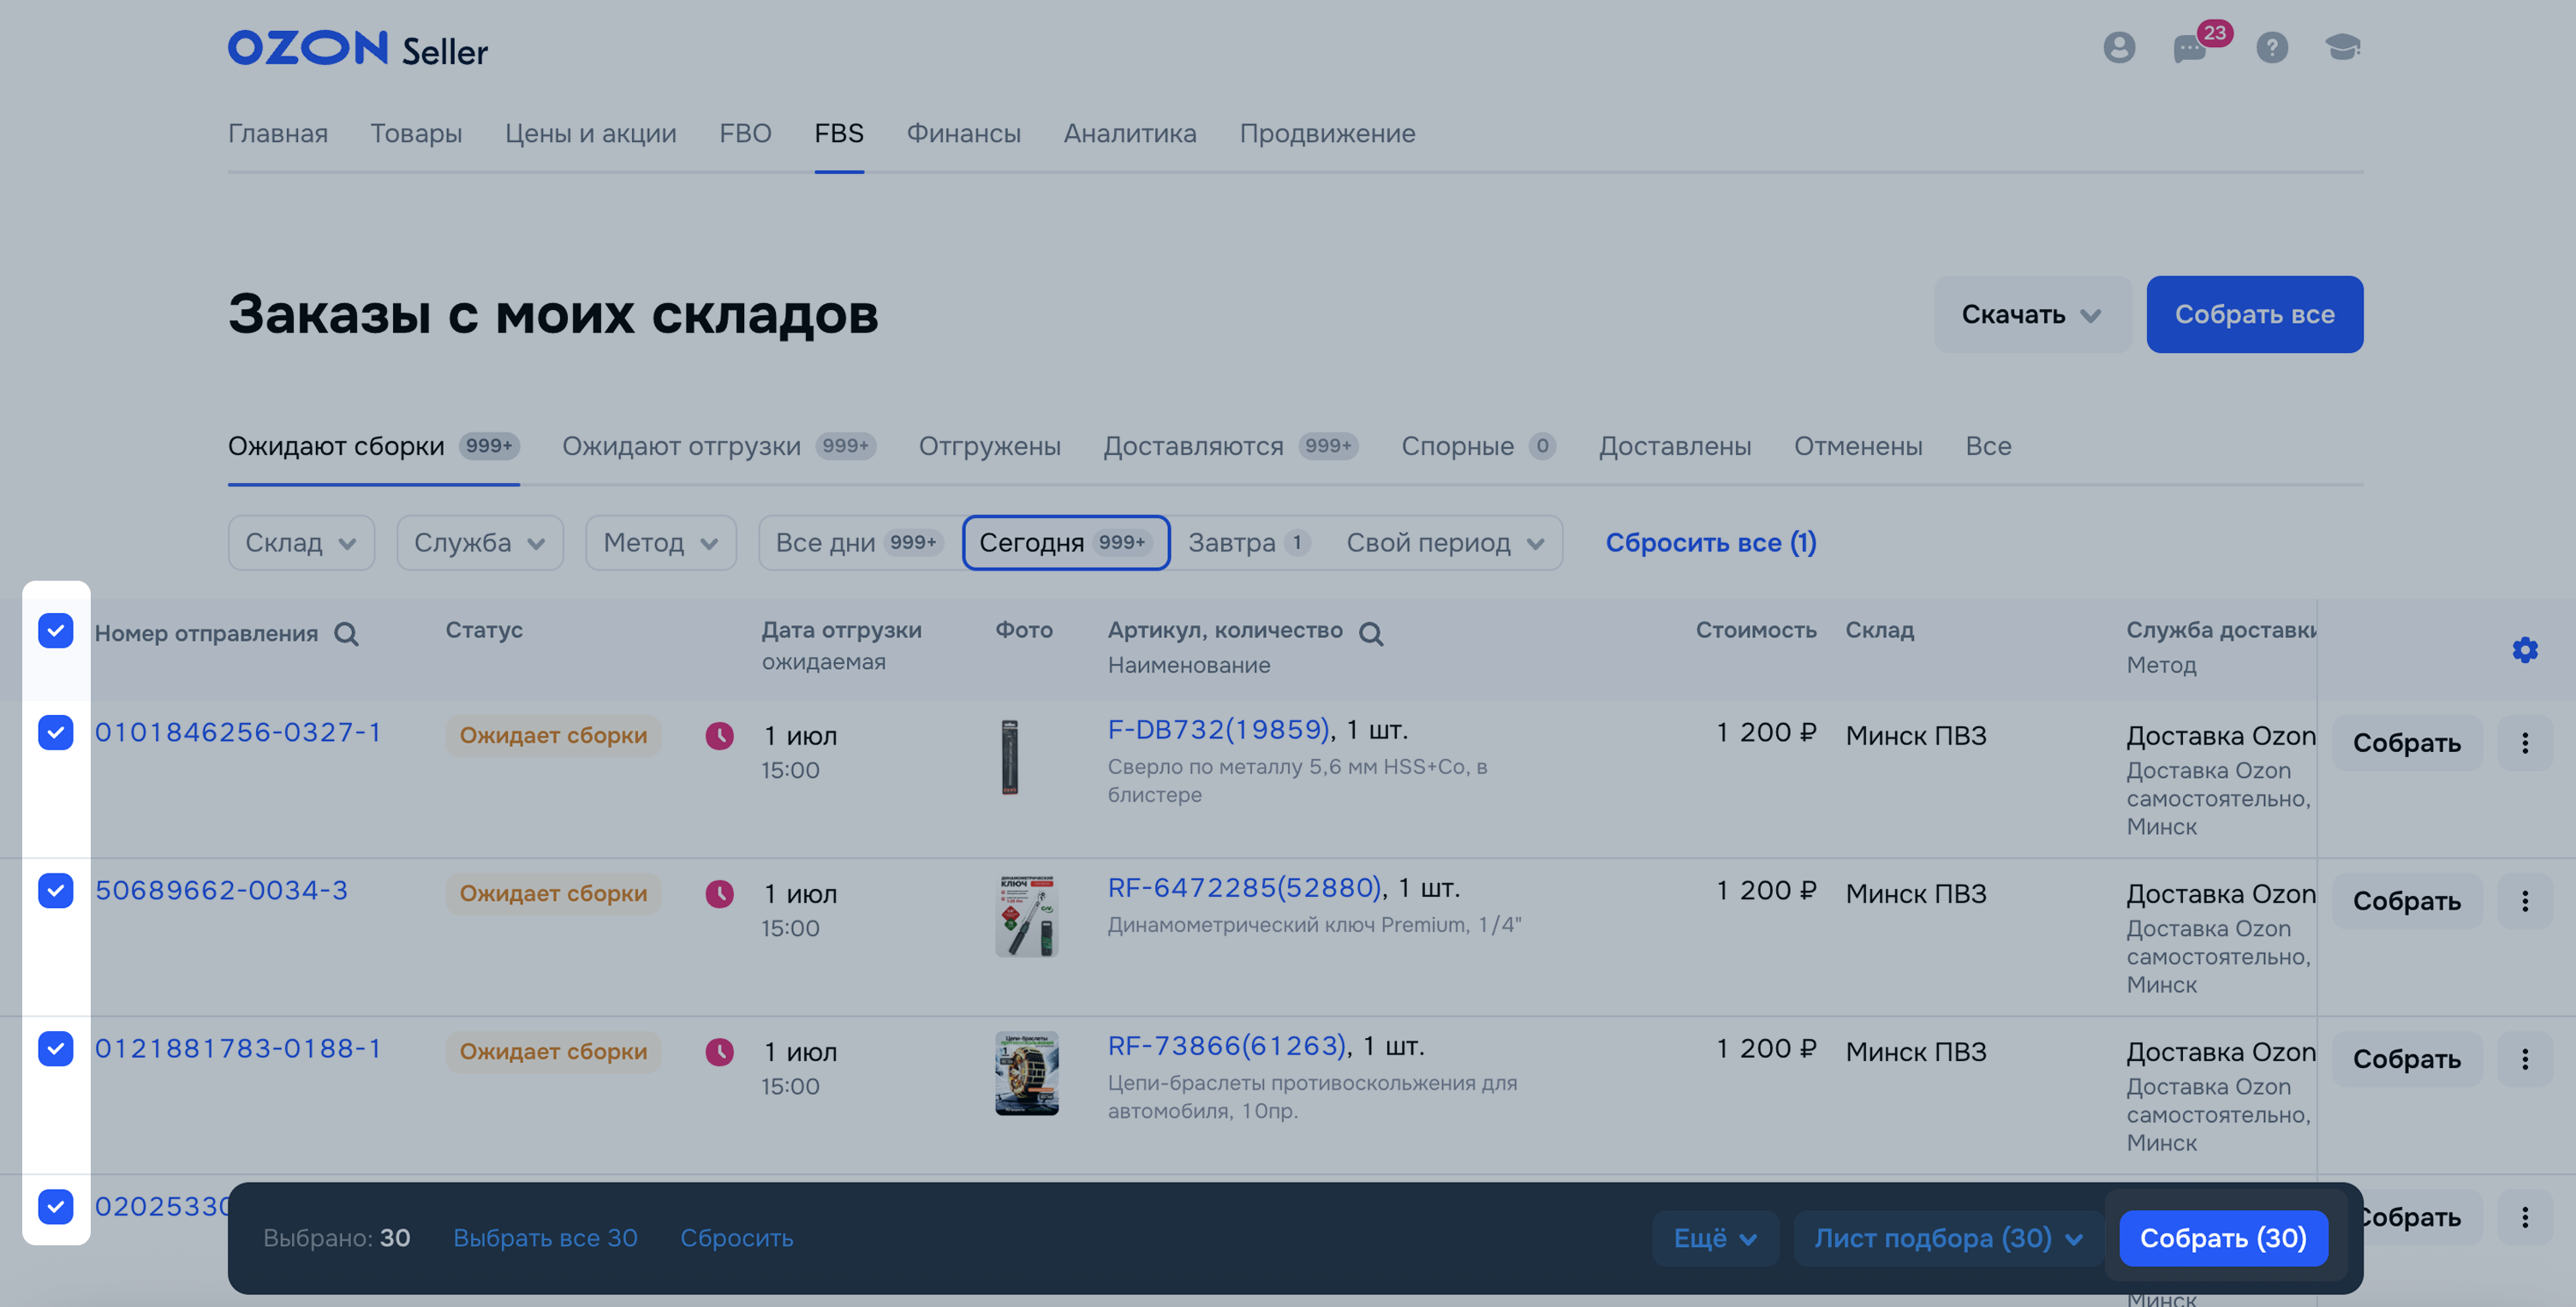Select Ожидают сборки tab

[374, 446]
